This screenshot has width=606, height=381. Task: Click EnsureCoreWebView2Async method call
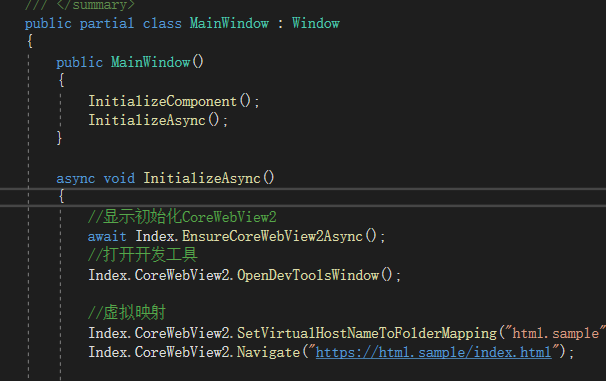272,236
